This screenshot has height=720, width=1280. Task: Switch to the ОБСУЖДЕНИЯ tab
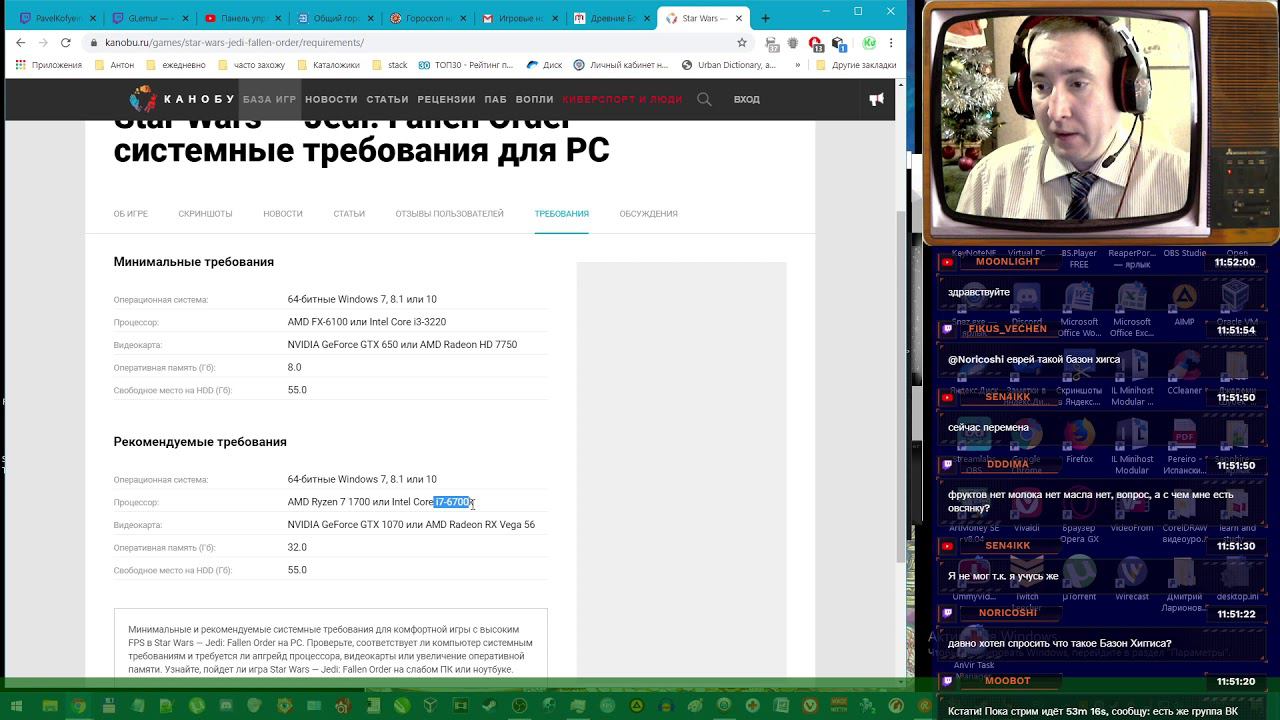click(x=648, y=214)
